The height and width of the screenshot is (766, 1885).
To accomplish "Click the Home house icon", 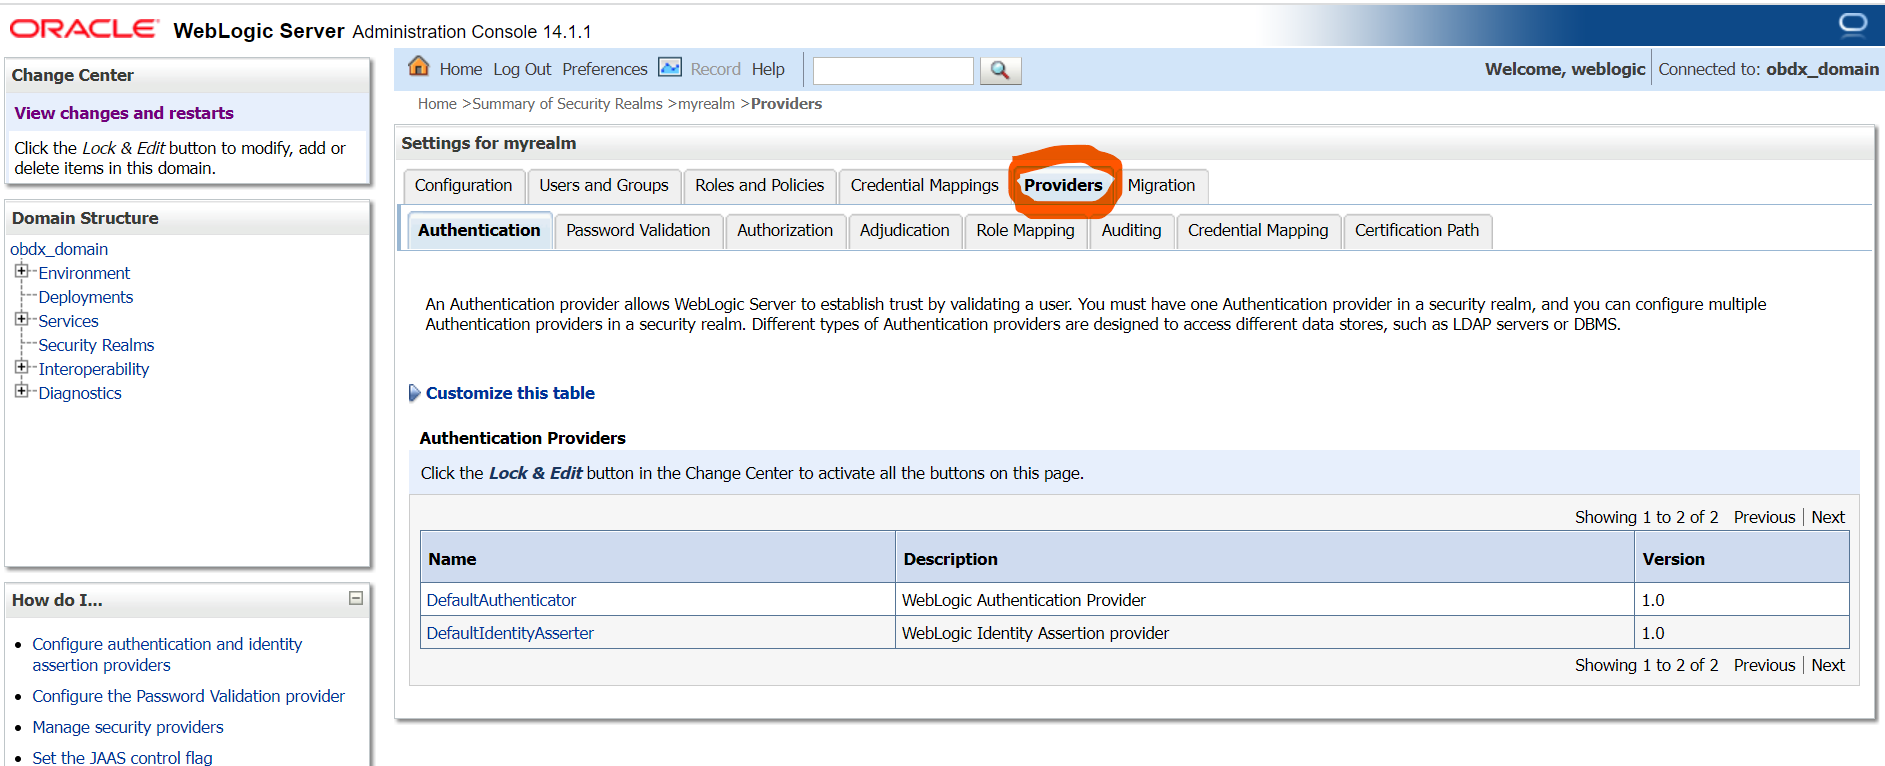I will click(x=419, y=67).
